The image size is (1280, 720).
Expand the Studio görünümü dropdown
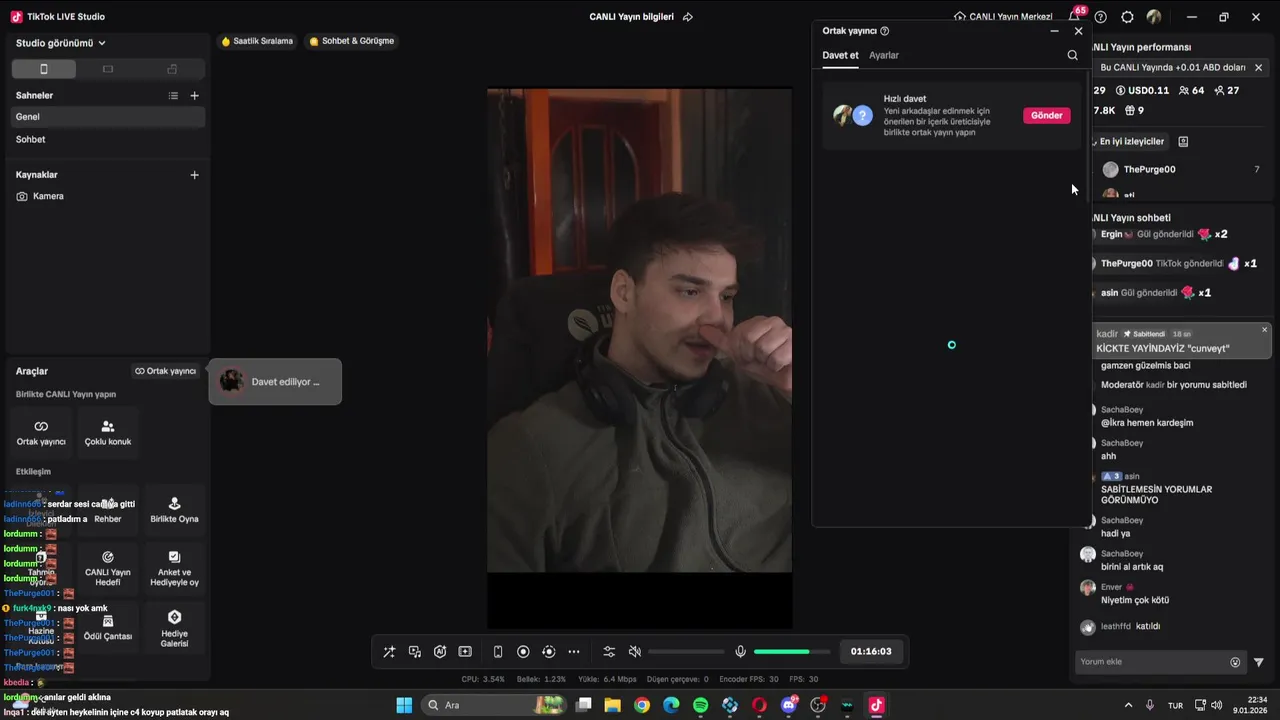[x=61, y=43]
